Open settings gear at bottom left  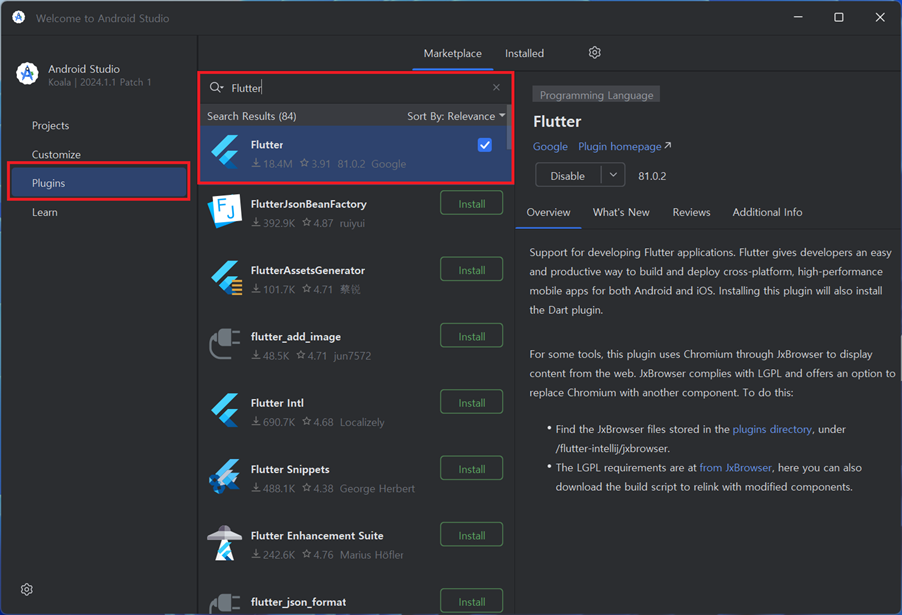[x=27, y=590]
